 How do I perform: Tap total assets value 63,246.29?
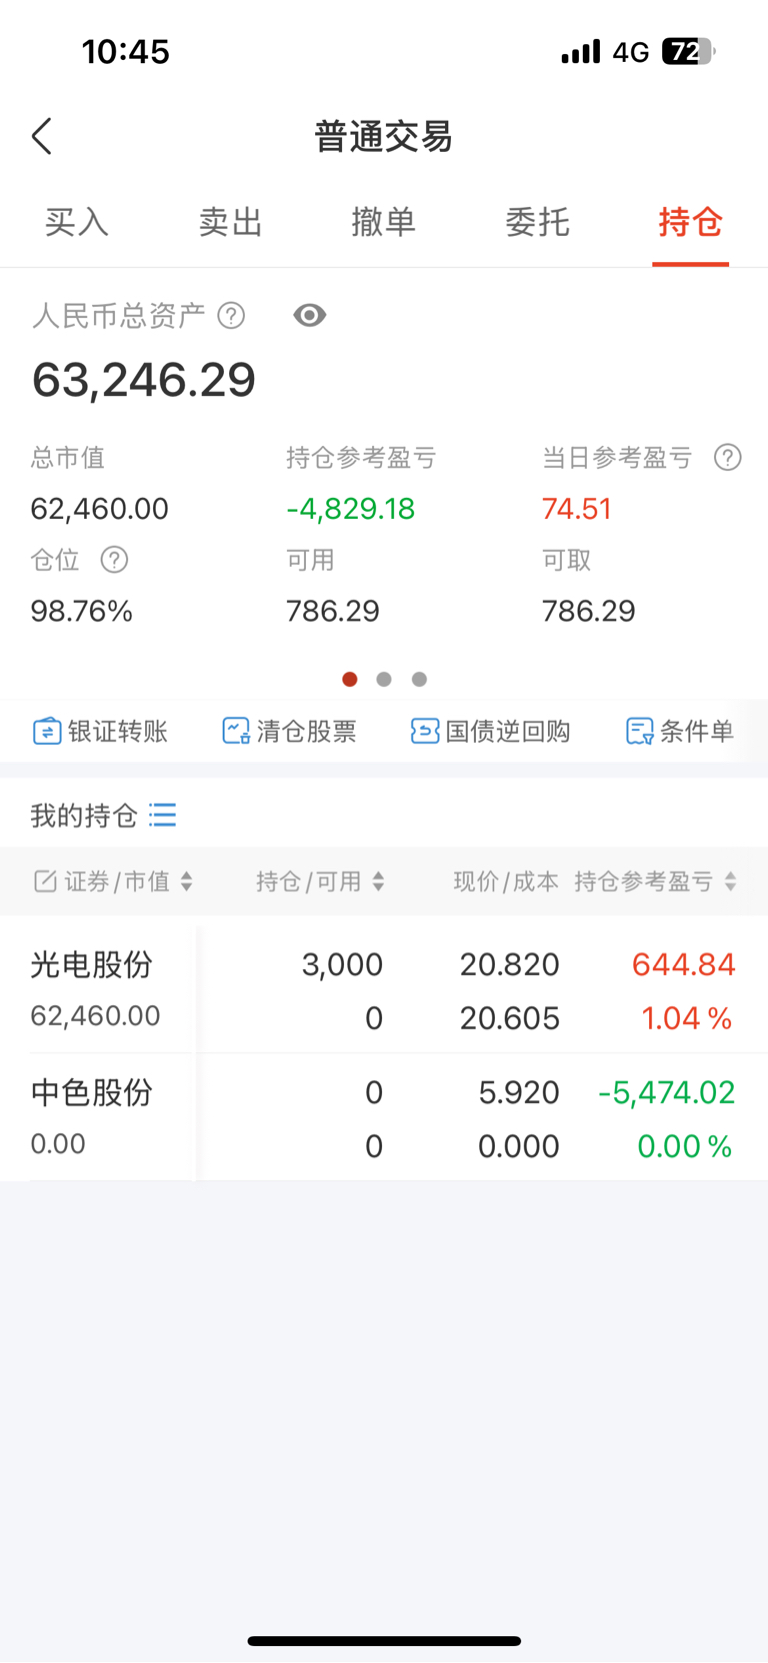(144, 381)
